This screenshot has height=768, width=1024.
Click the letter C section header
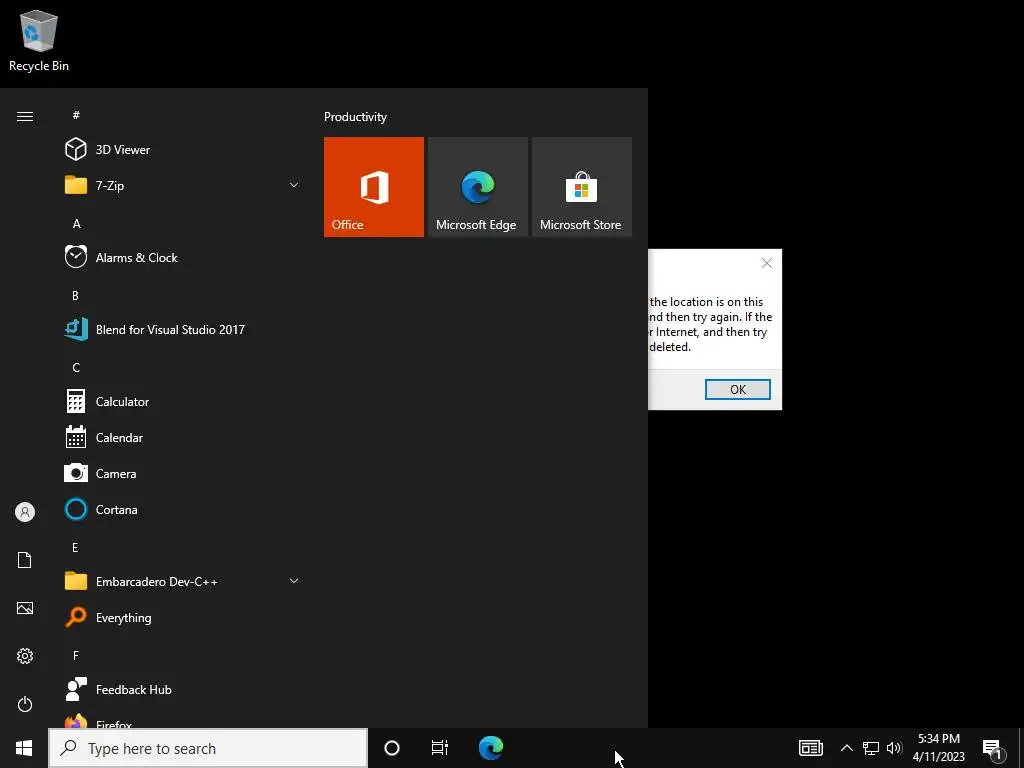coord(76,367)
